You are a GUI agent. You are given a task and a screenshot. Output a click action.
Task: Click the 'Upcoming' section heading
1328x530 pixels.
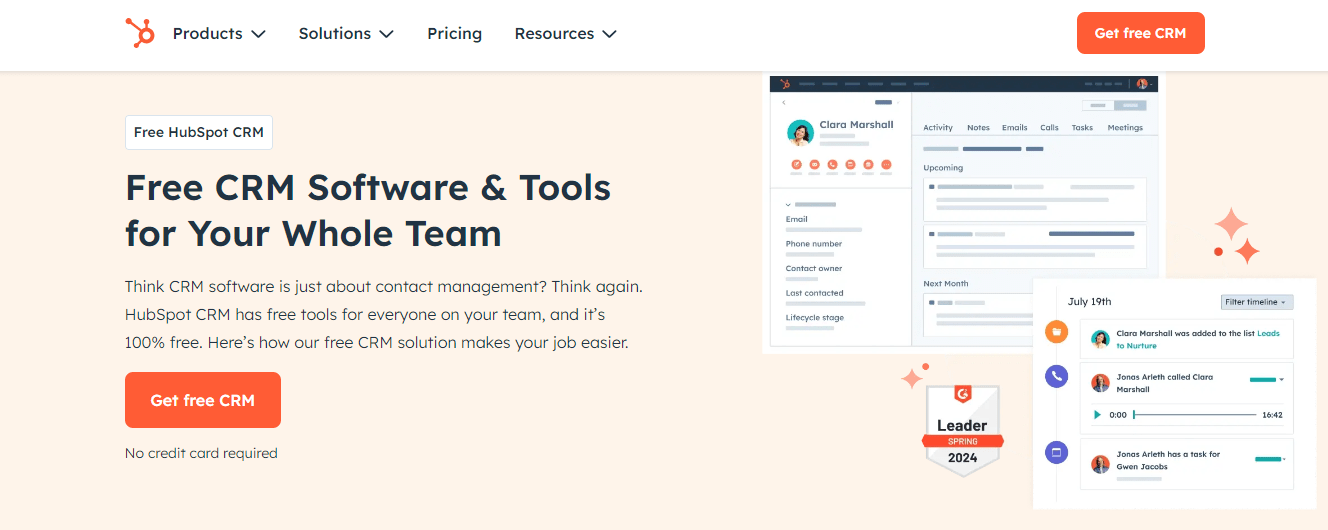point(943,168)
